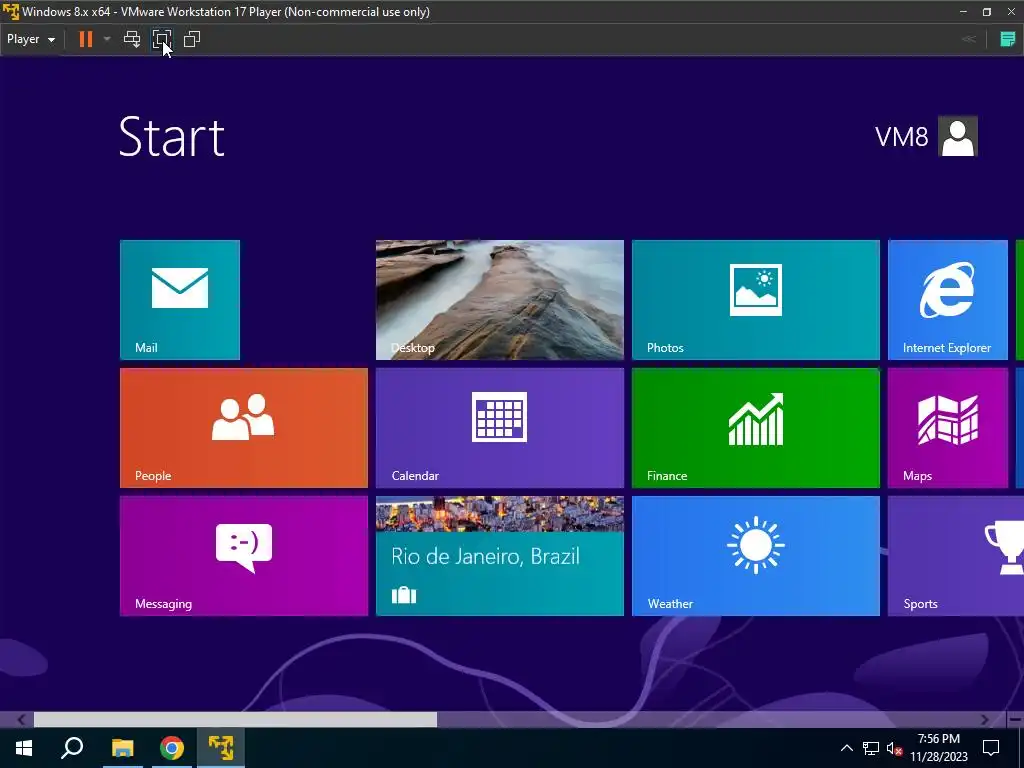Open the Windows Start button on taskbar

click(24, 748)
